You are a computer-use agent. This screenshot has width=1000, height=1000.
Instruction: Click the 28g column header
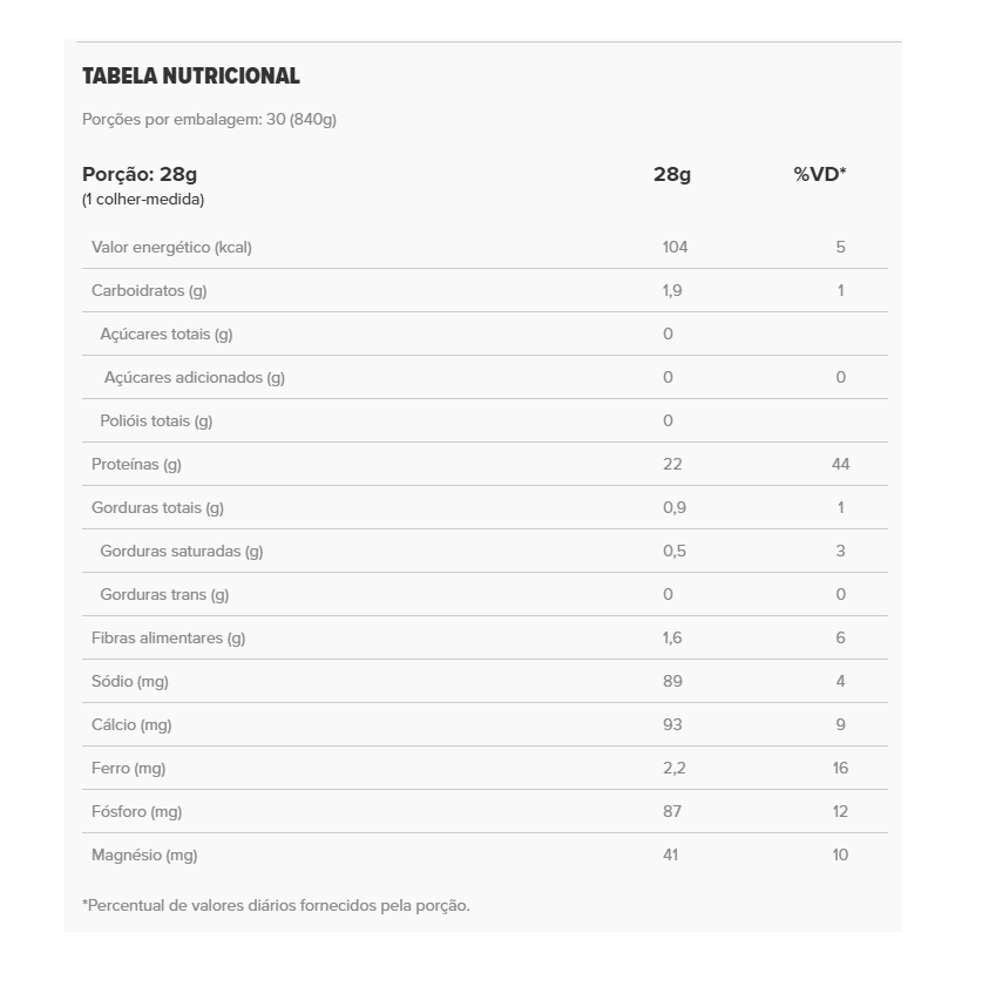point(672,174)
